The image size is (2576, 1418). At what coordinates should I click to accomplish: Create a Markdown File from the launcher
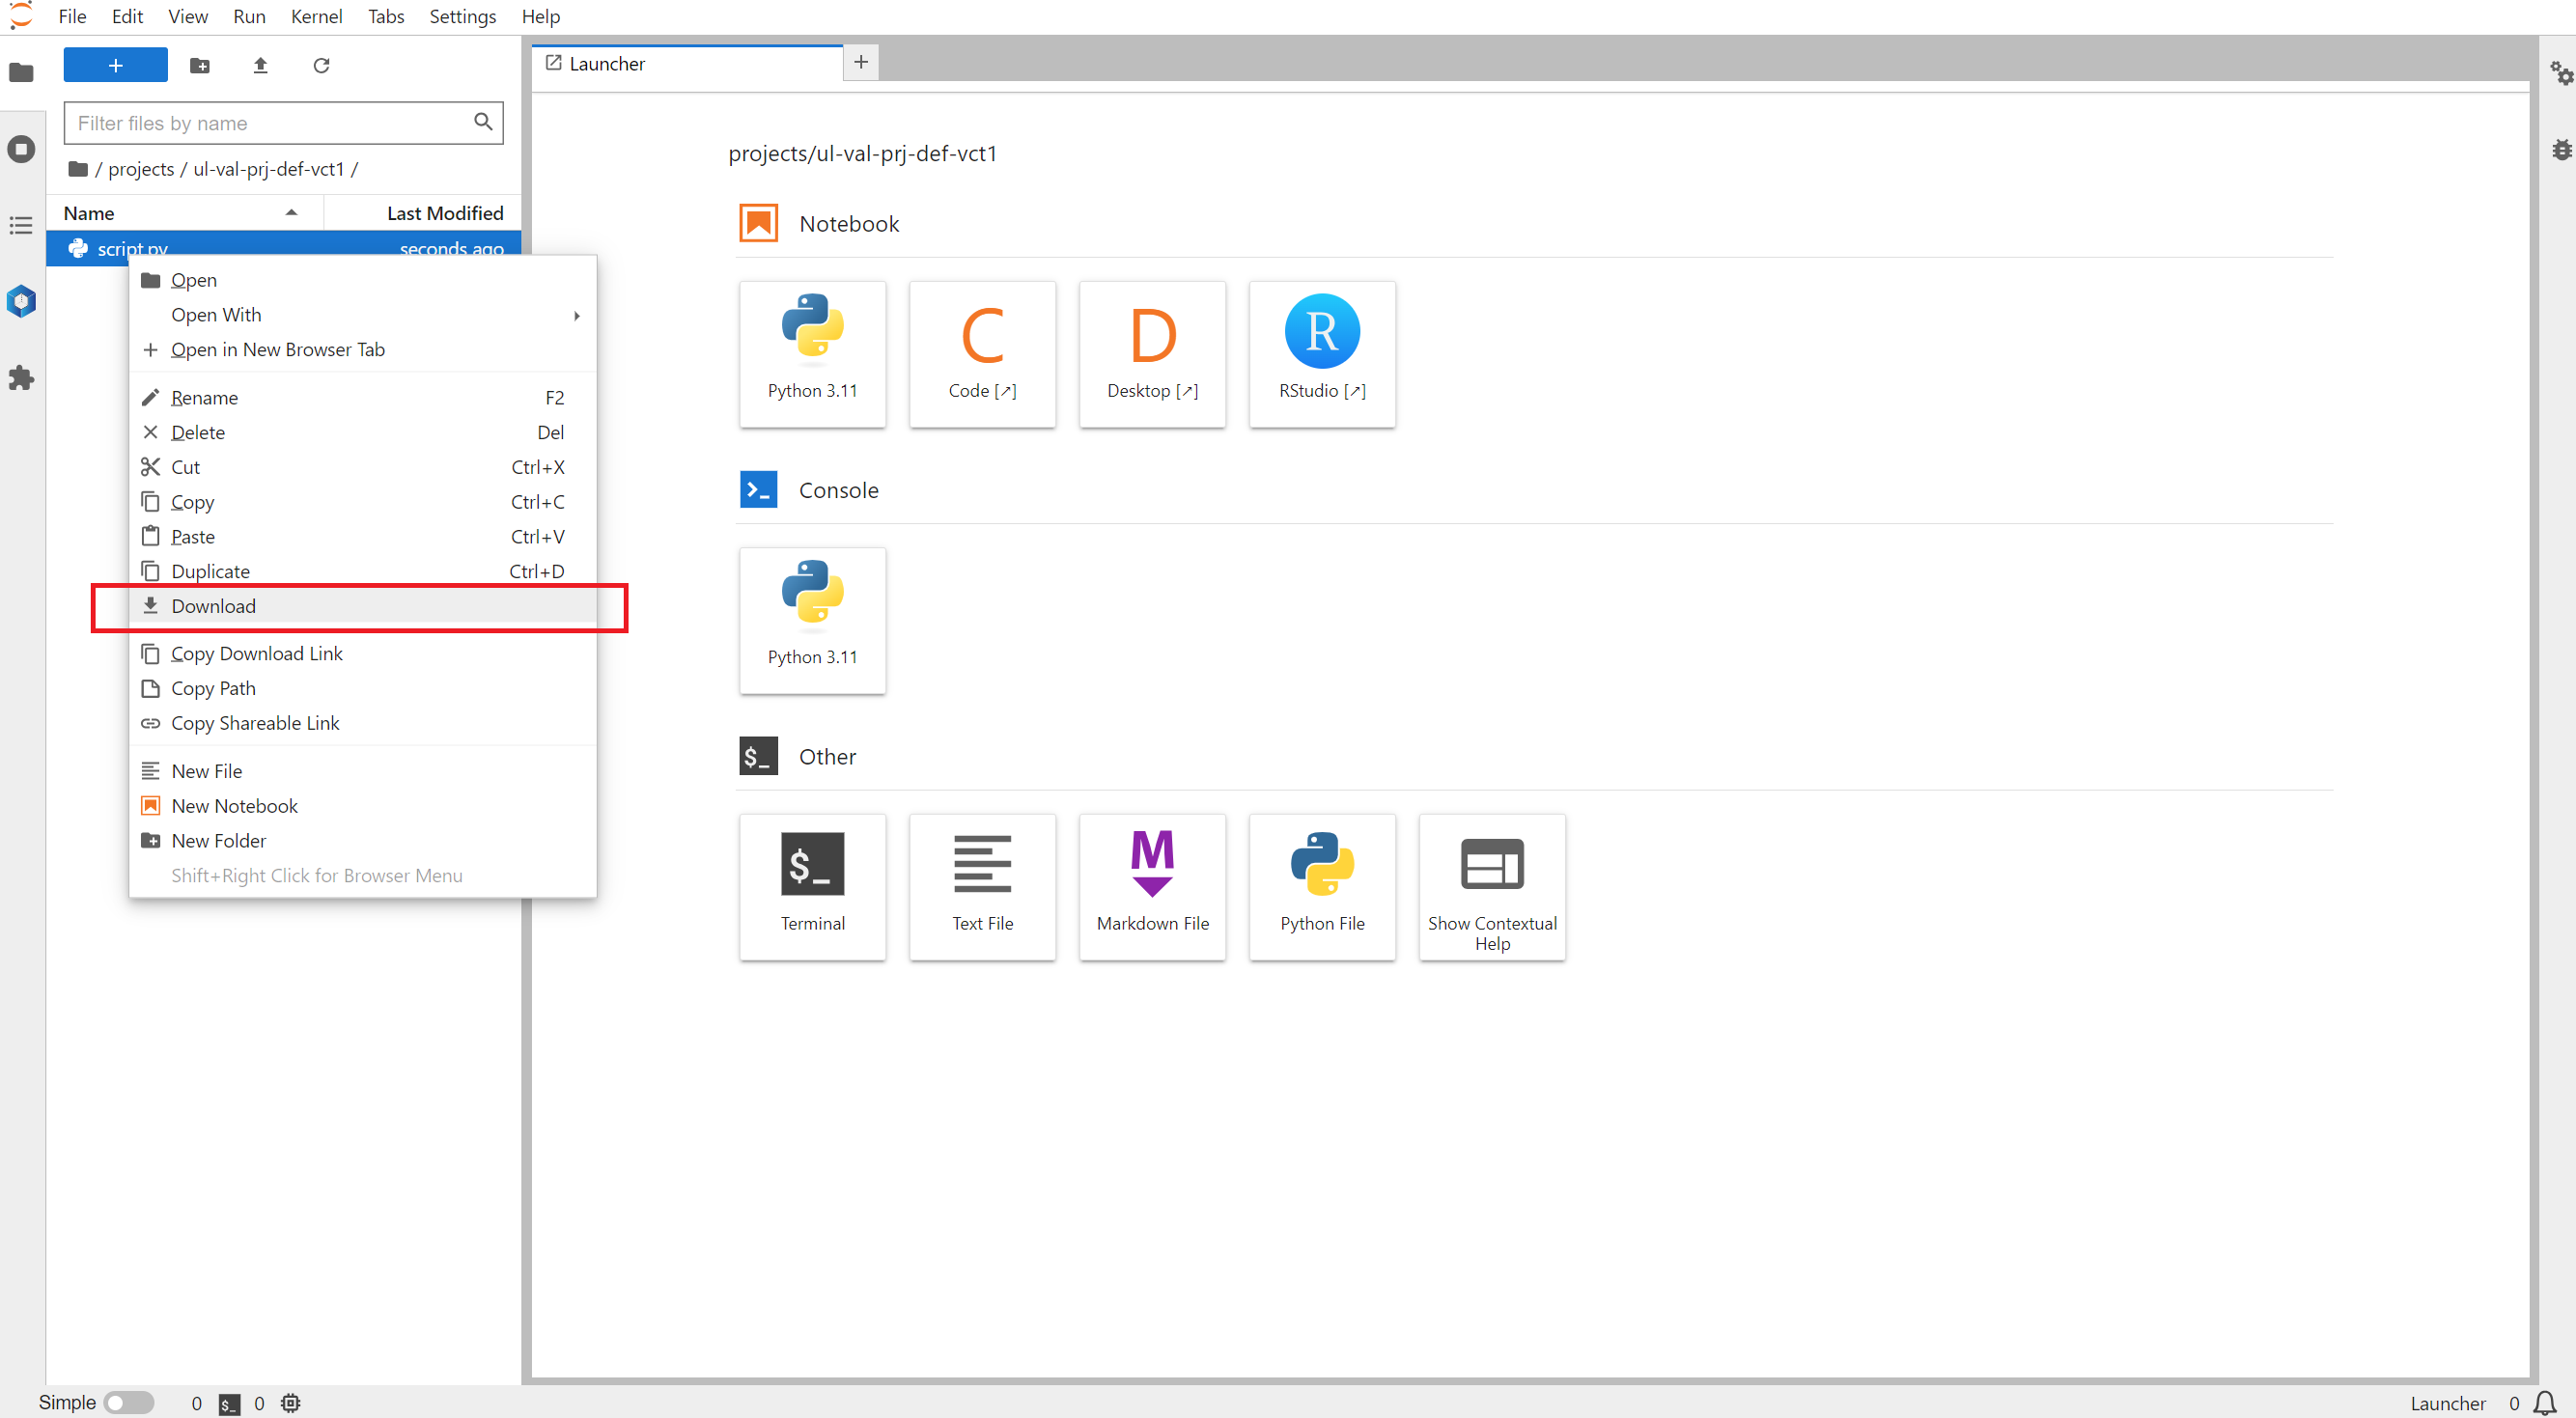[1152, 886]
